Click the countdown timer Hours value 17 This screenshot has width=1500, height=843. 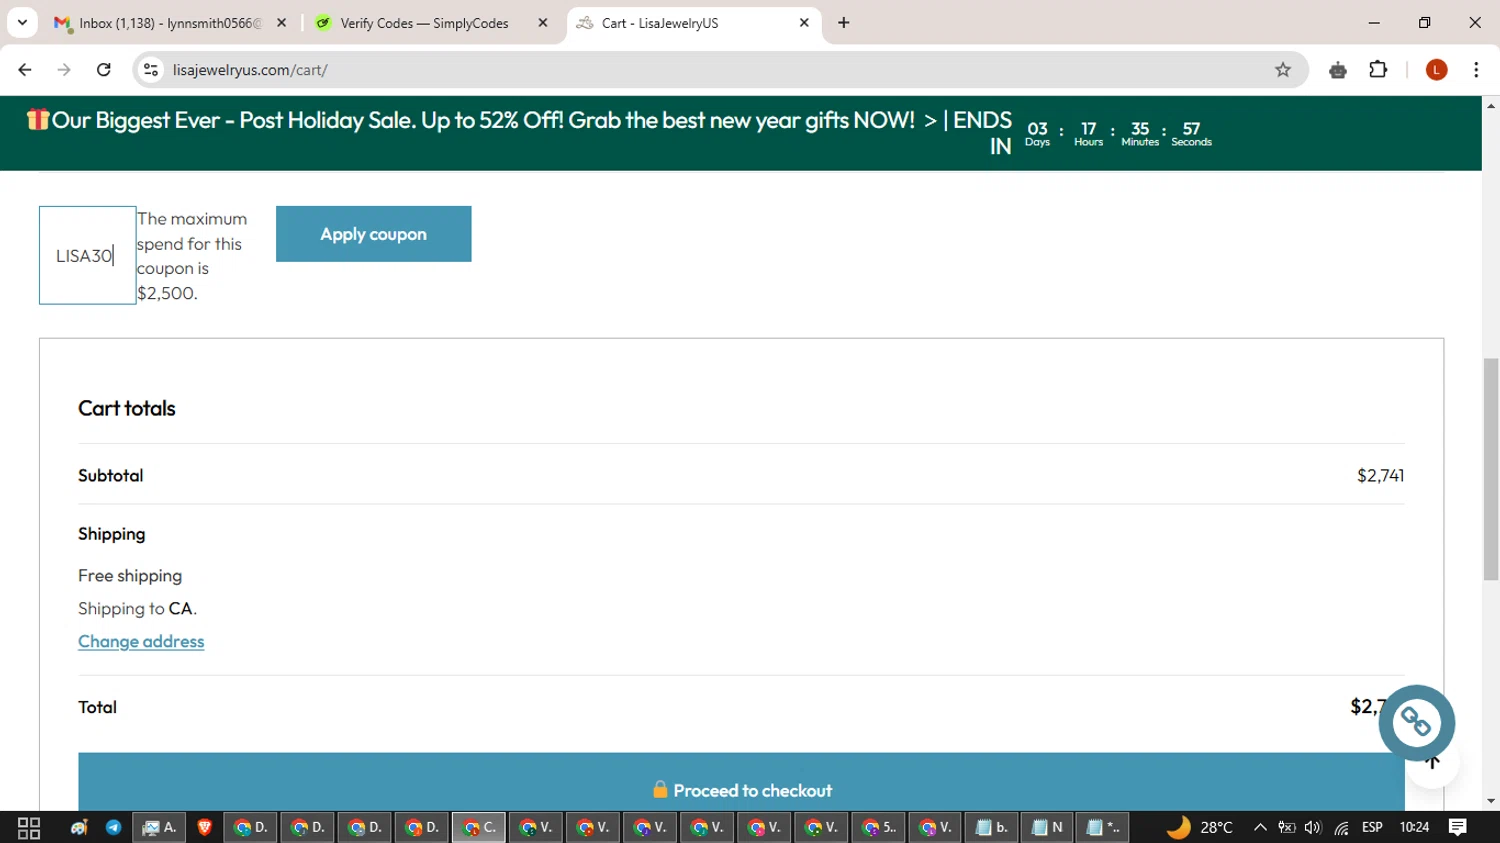tap(1089, 129)
